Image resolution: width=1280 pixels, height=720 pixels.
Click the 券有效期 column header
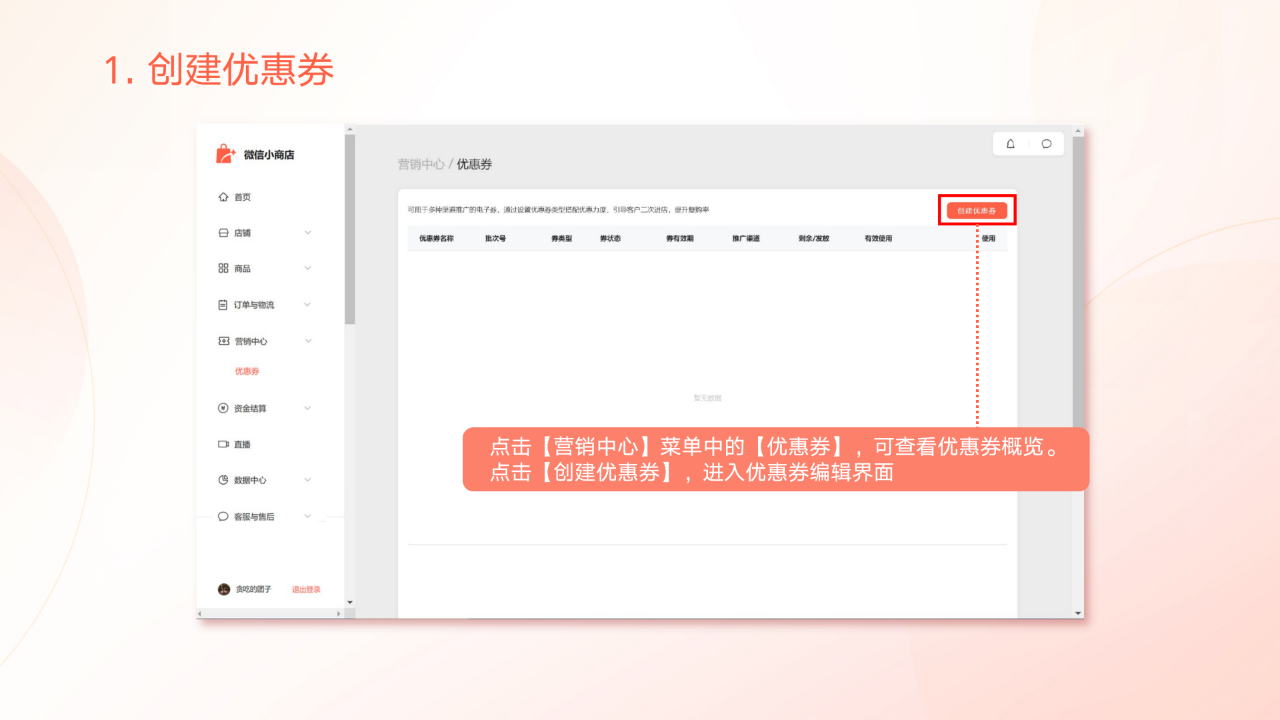[680, 239]
